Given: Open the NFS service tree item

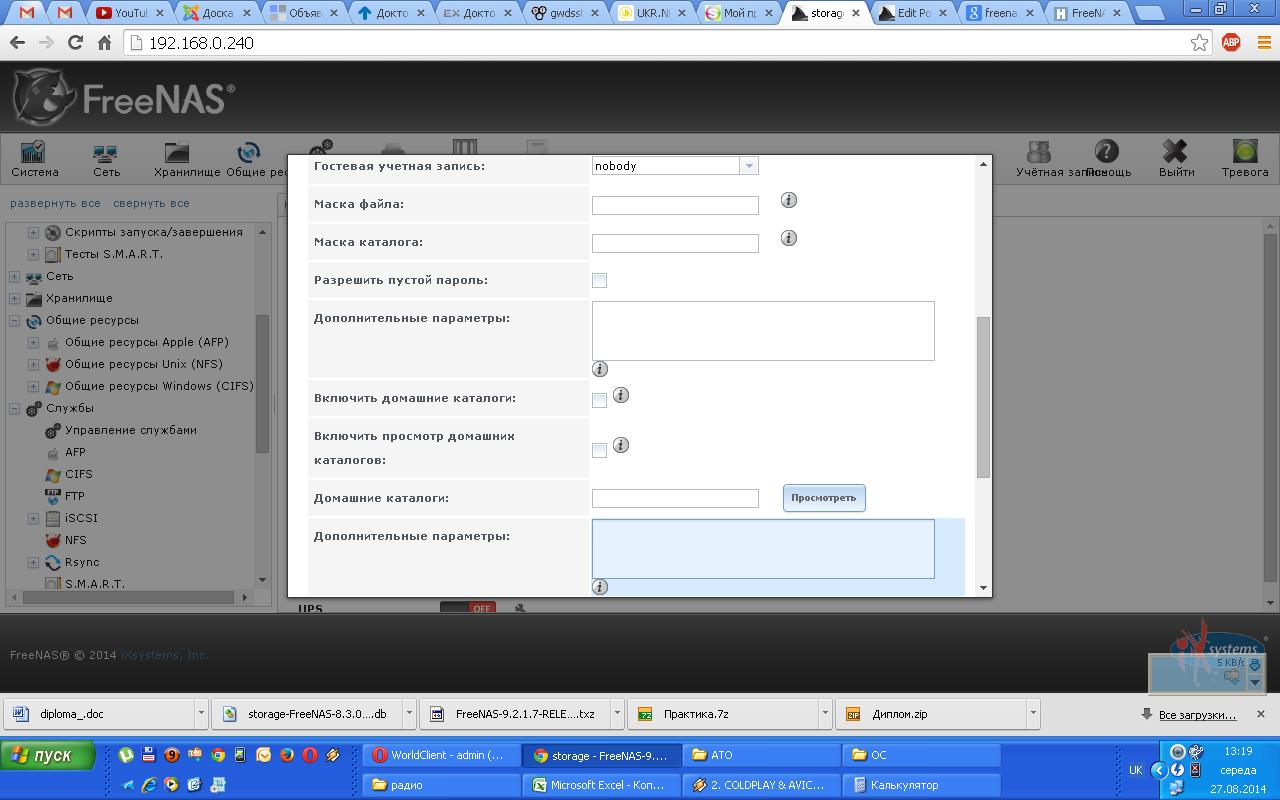Looking at the screenshot, I should (76, 540).
